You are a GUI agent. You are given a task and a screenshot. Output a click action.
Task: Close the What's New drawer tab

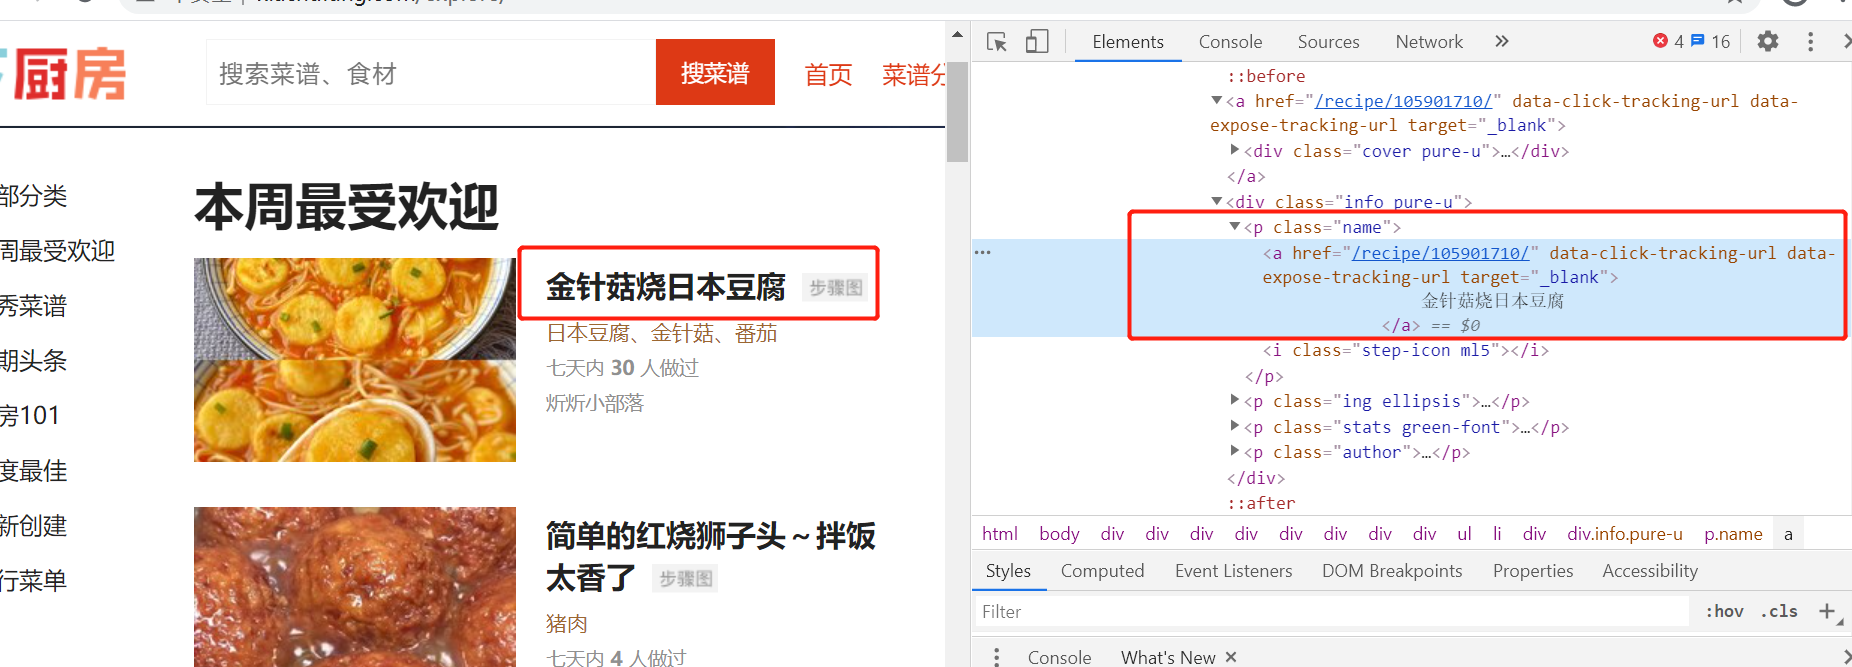tap(1231, 657)
